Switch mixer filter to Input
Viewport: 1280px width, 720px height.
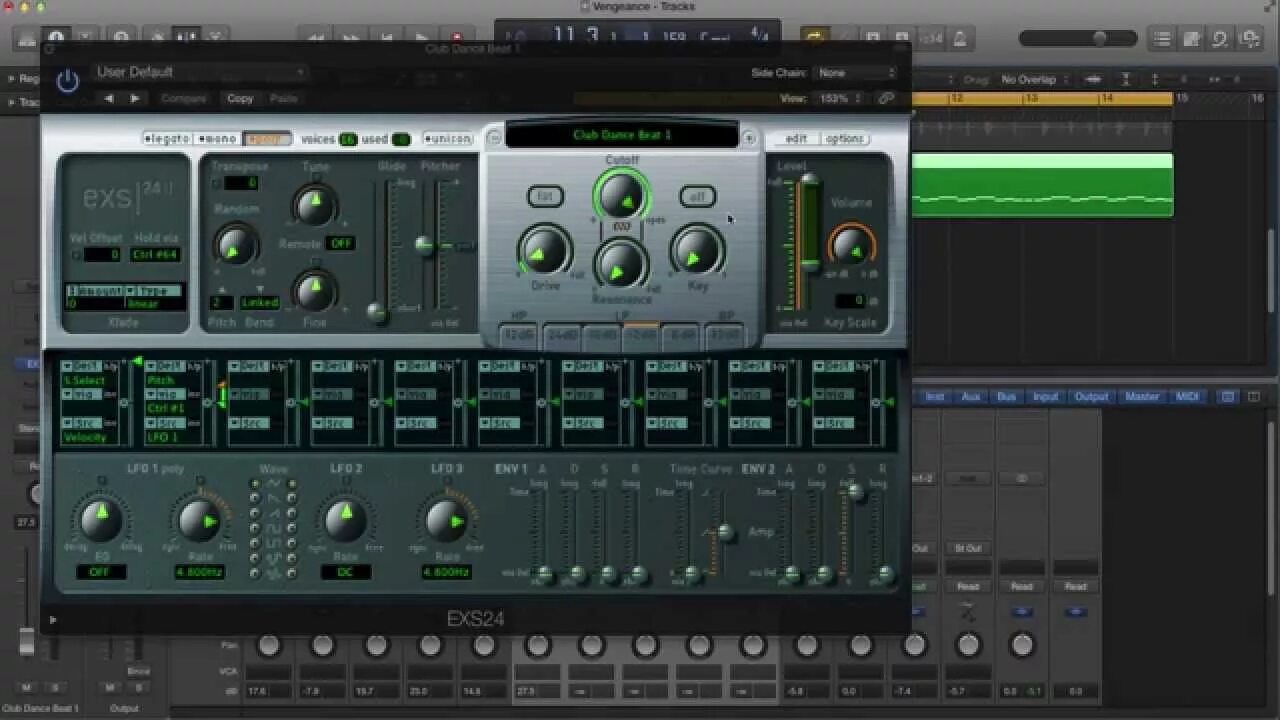pyautogui.click(x=1045, y=397)
